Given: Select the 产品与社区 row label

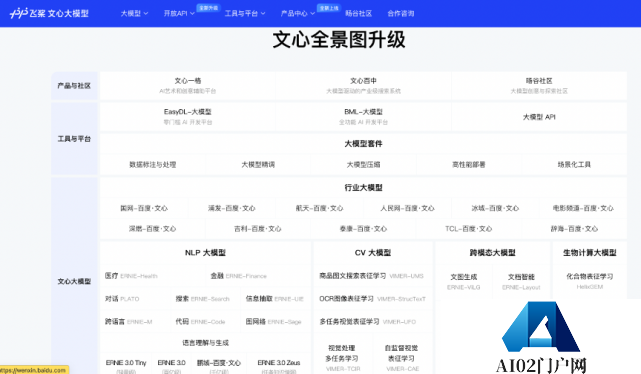Looking at the screenshot, I should 74,86.
